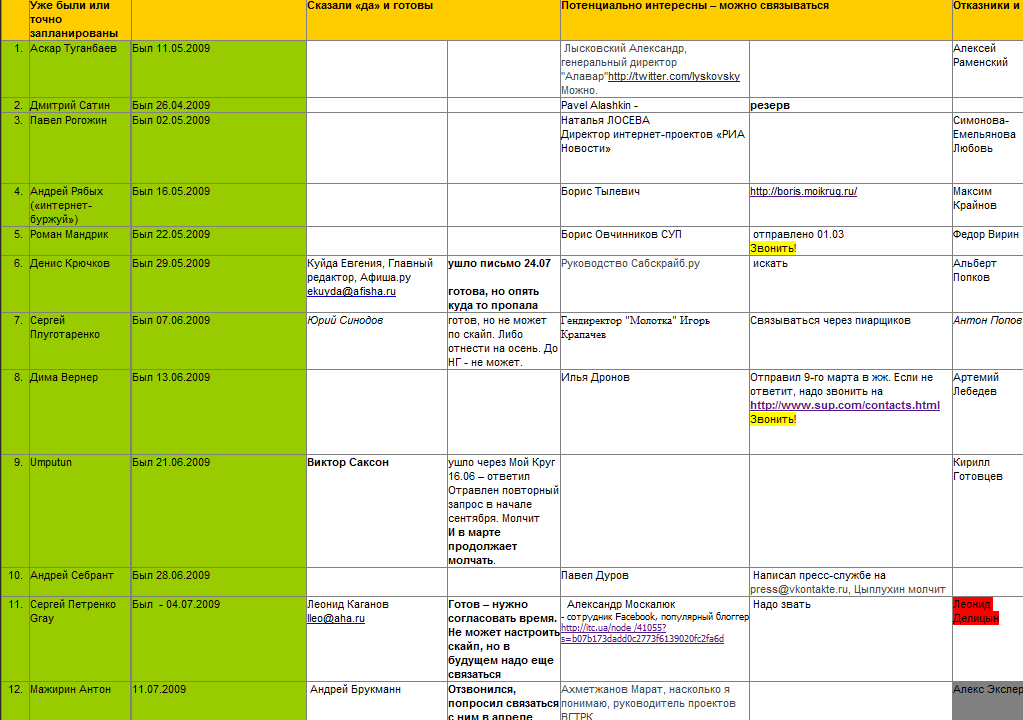The height and width of the screenshot is (720, 1023).
Task: Click the lleo@aha.ru email link
Action: click(x=335, y=618)
